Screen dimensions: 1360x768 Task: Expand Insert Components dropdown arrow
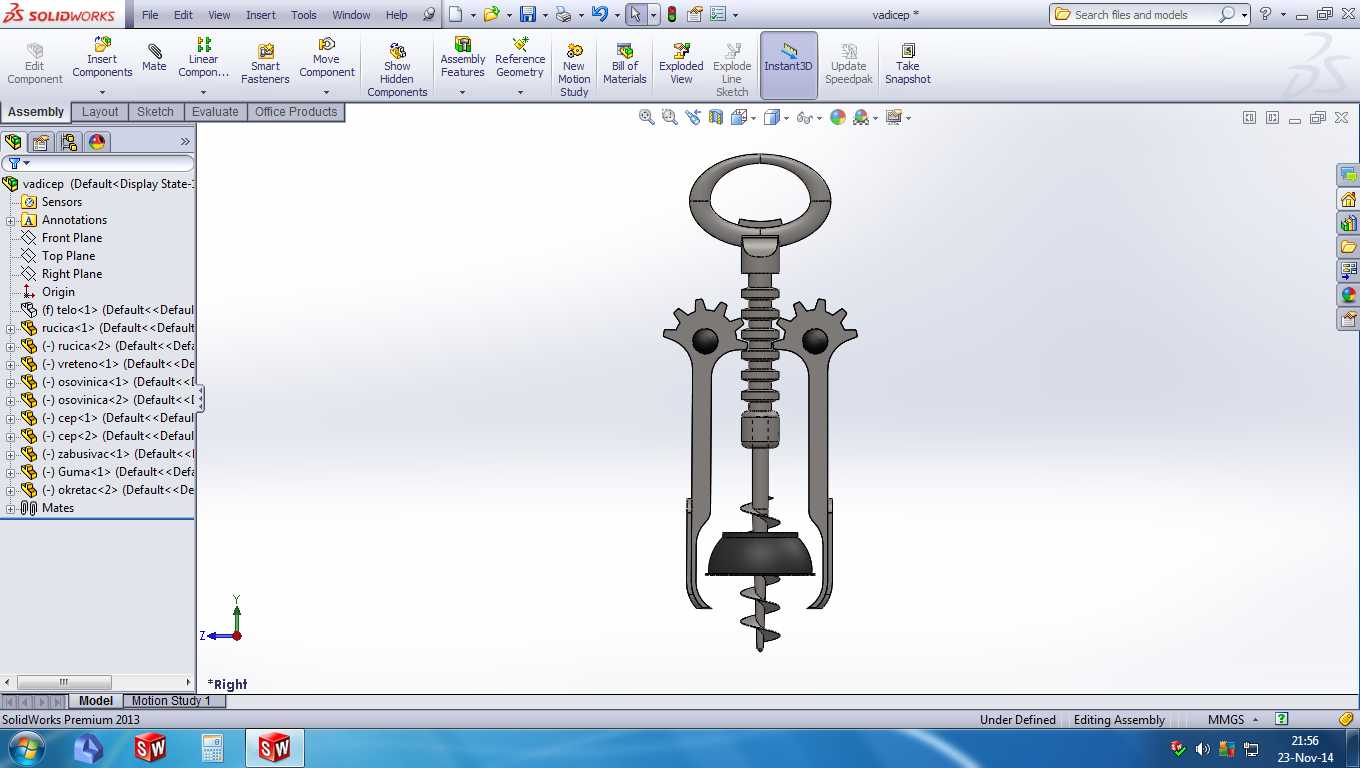coord(102,92)
